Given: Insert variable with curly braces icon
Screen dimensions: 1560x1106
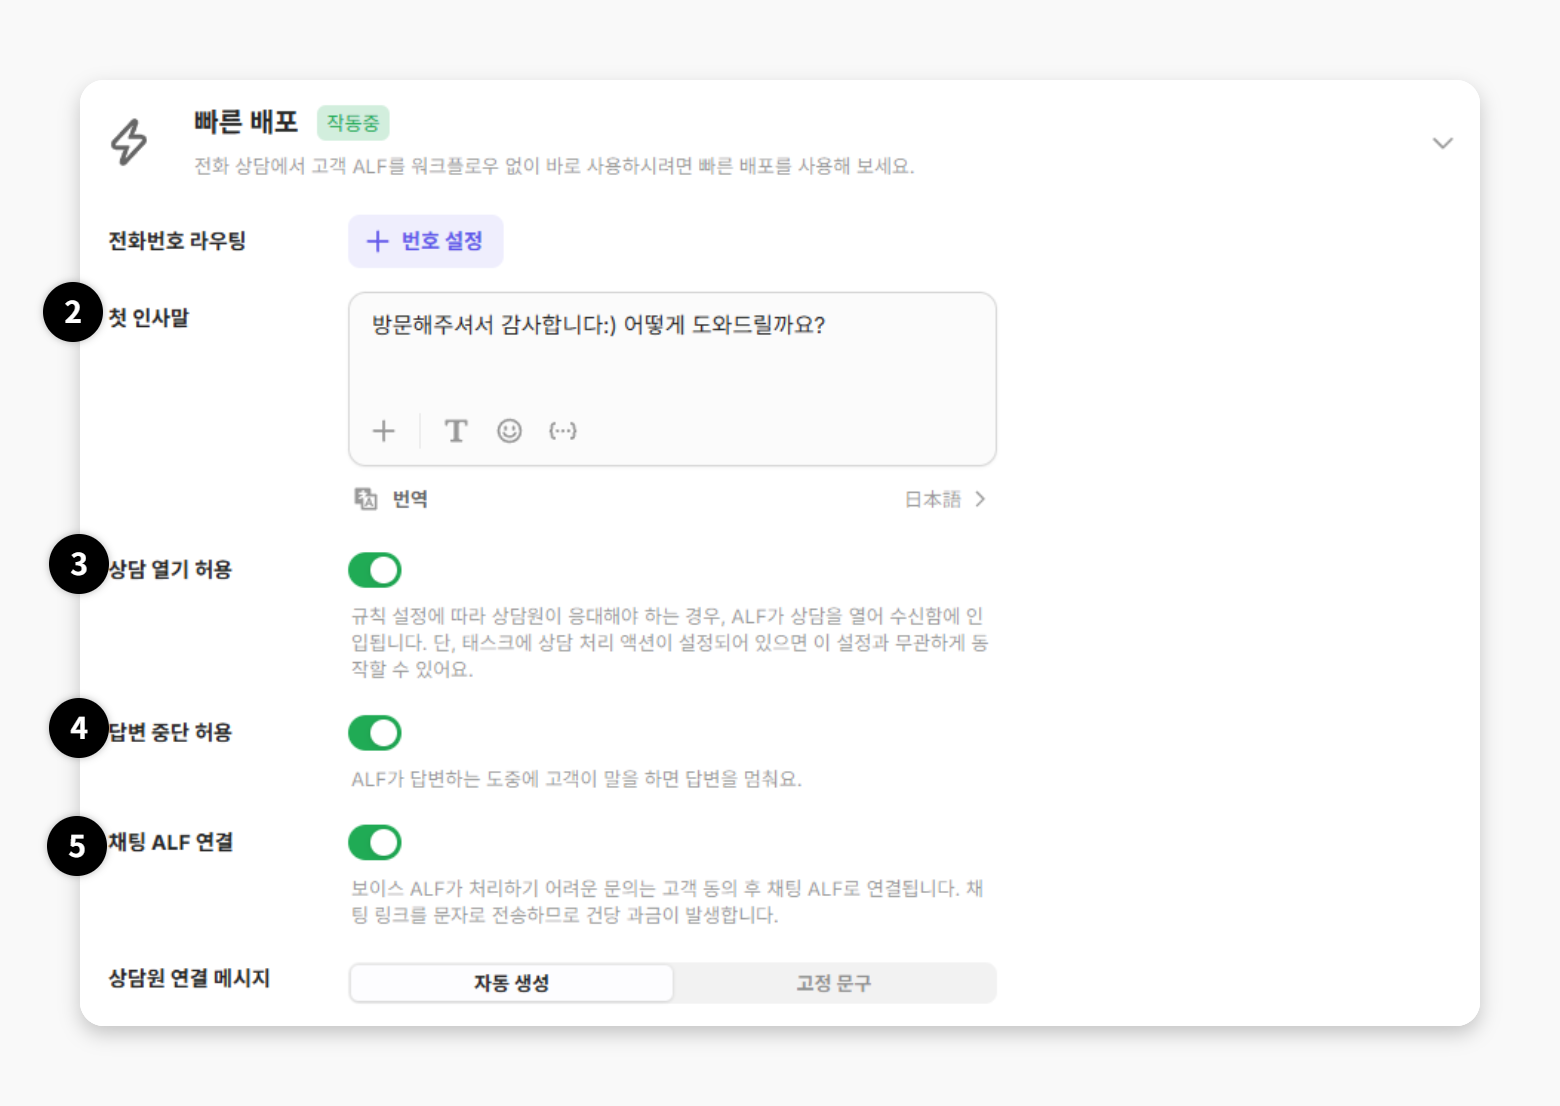Looking at the screenshot, I should coord(563,431).
